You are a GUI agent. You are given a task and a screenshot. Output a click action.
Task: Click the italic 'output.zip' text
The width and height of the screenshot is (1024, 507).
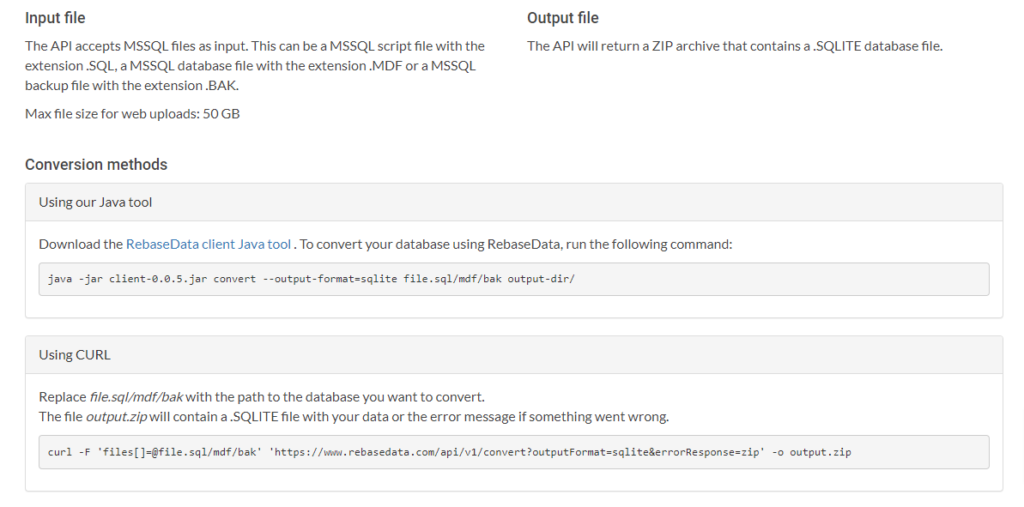pos(116,417)
